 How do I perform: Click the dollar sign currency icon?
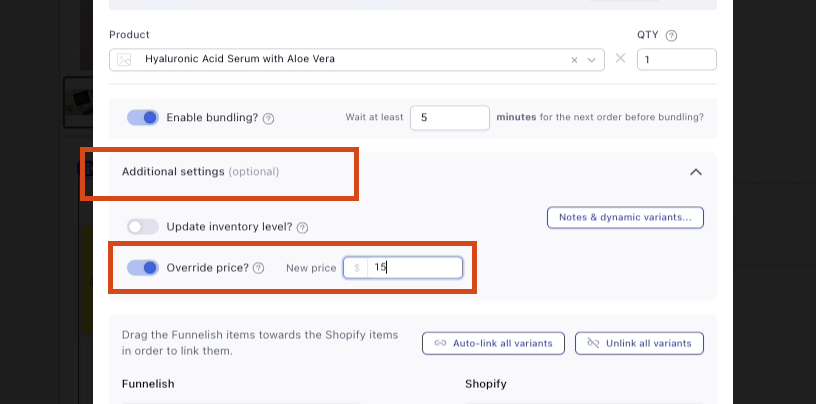pyautogui.click(x=356, y=268)
